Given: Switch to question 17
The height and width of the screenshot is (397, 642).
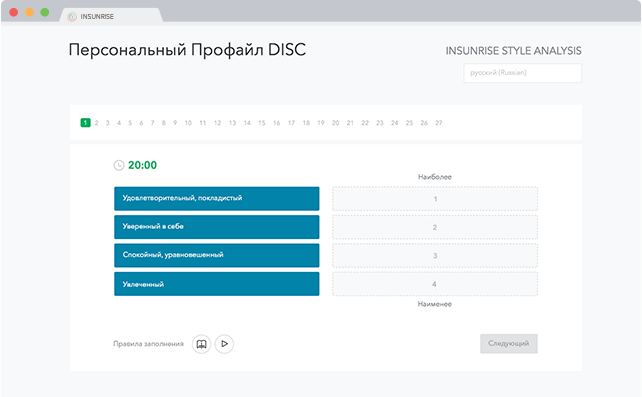Looking at the screenshot, I should point(292,123).
